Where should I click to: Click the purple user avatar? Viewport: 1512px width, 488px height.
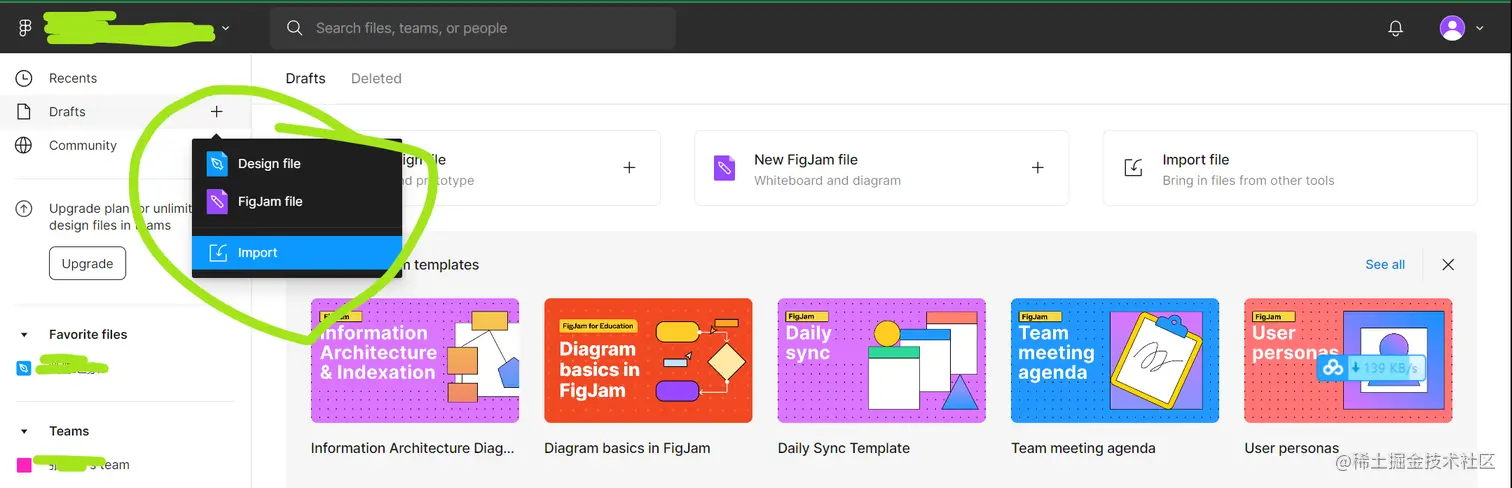click(x=1452, y=28)
